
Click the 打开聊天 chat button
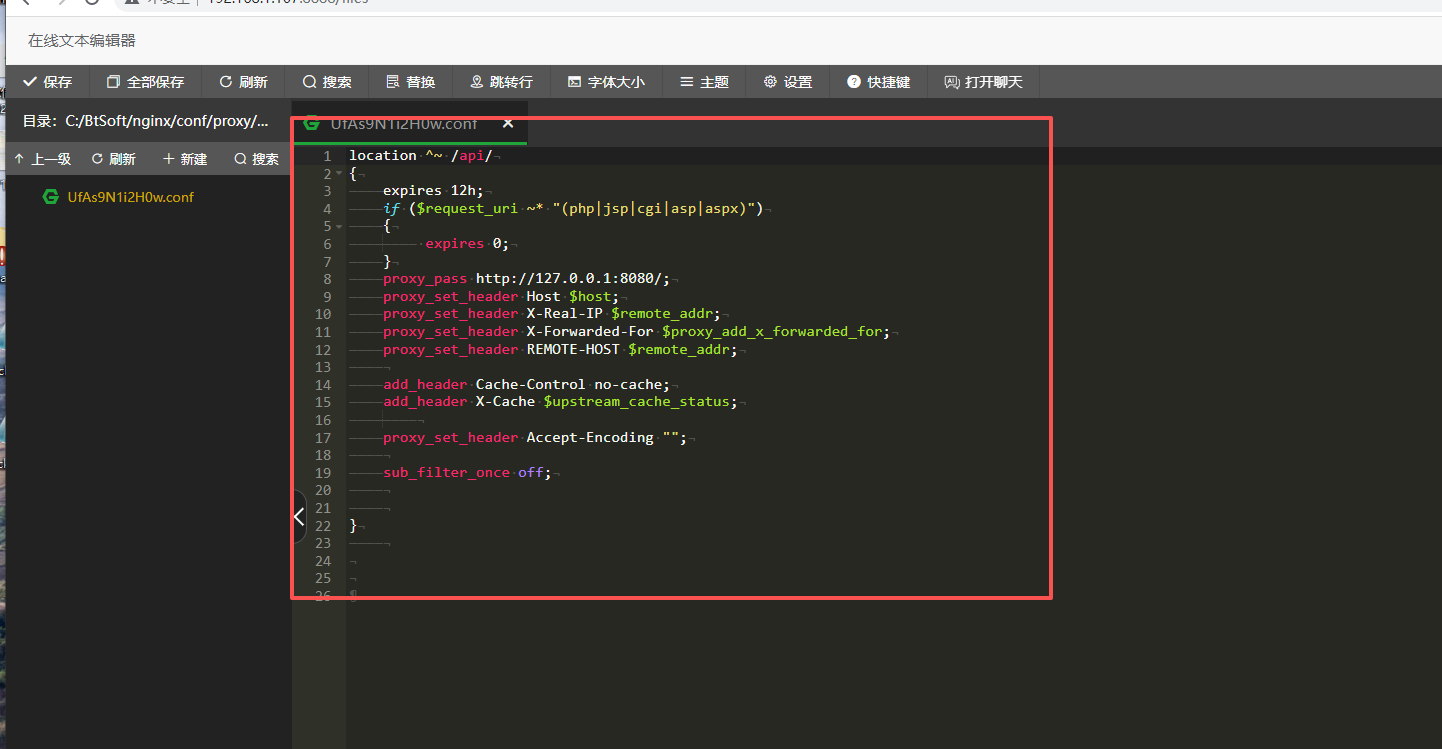point(983,82)
